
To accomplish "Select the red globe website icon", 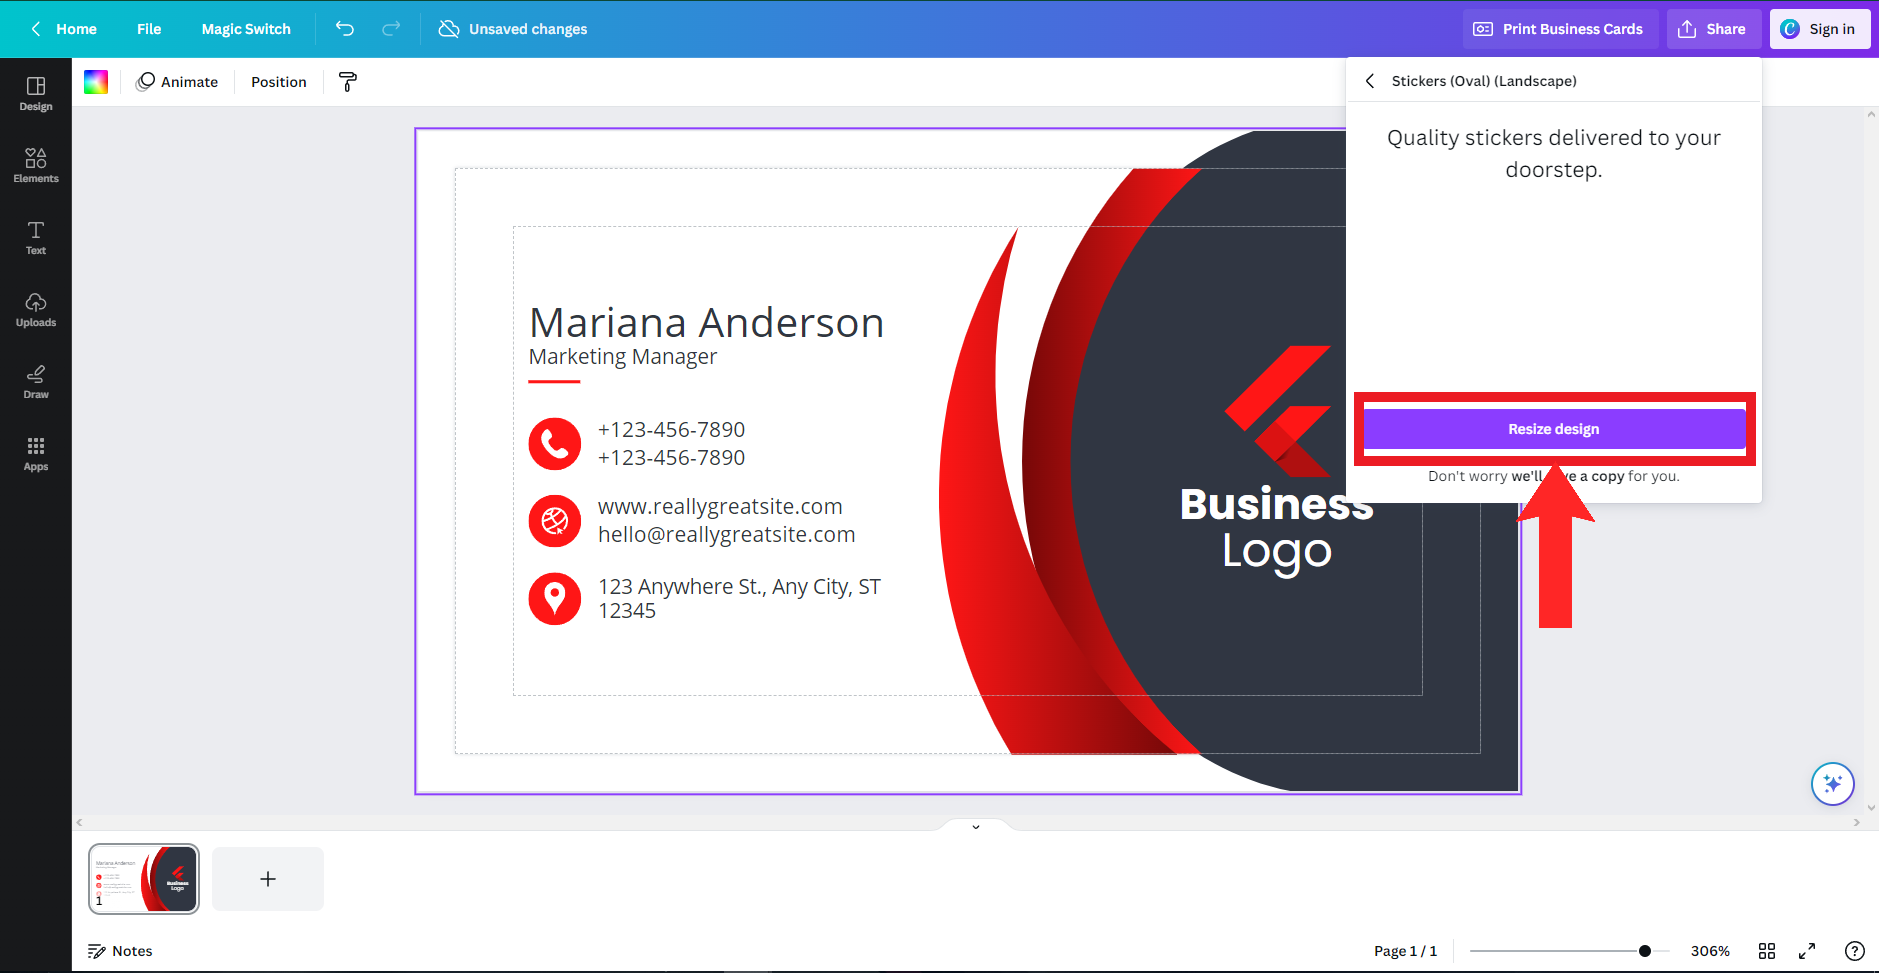I will 555,521.
